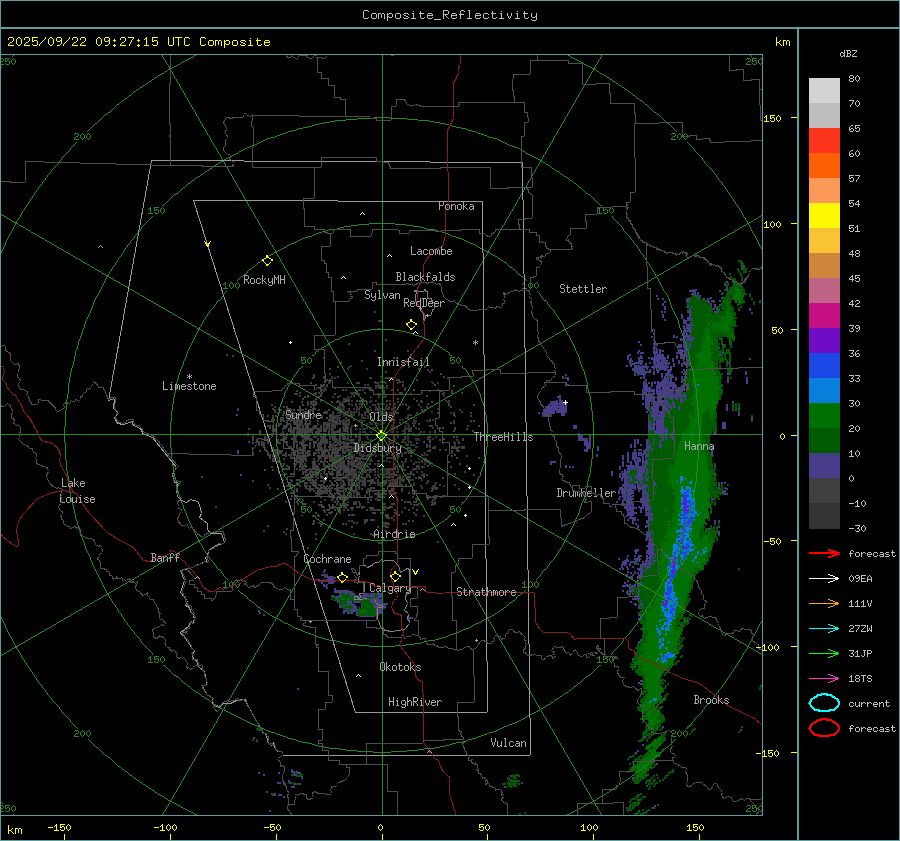Click the orange 111V arrow icon
The image size is (900, 841).
[824, 603]
